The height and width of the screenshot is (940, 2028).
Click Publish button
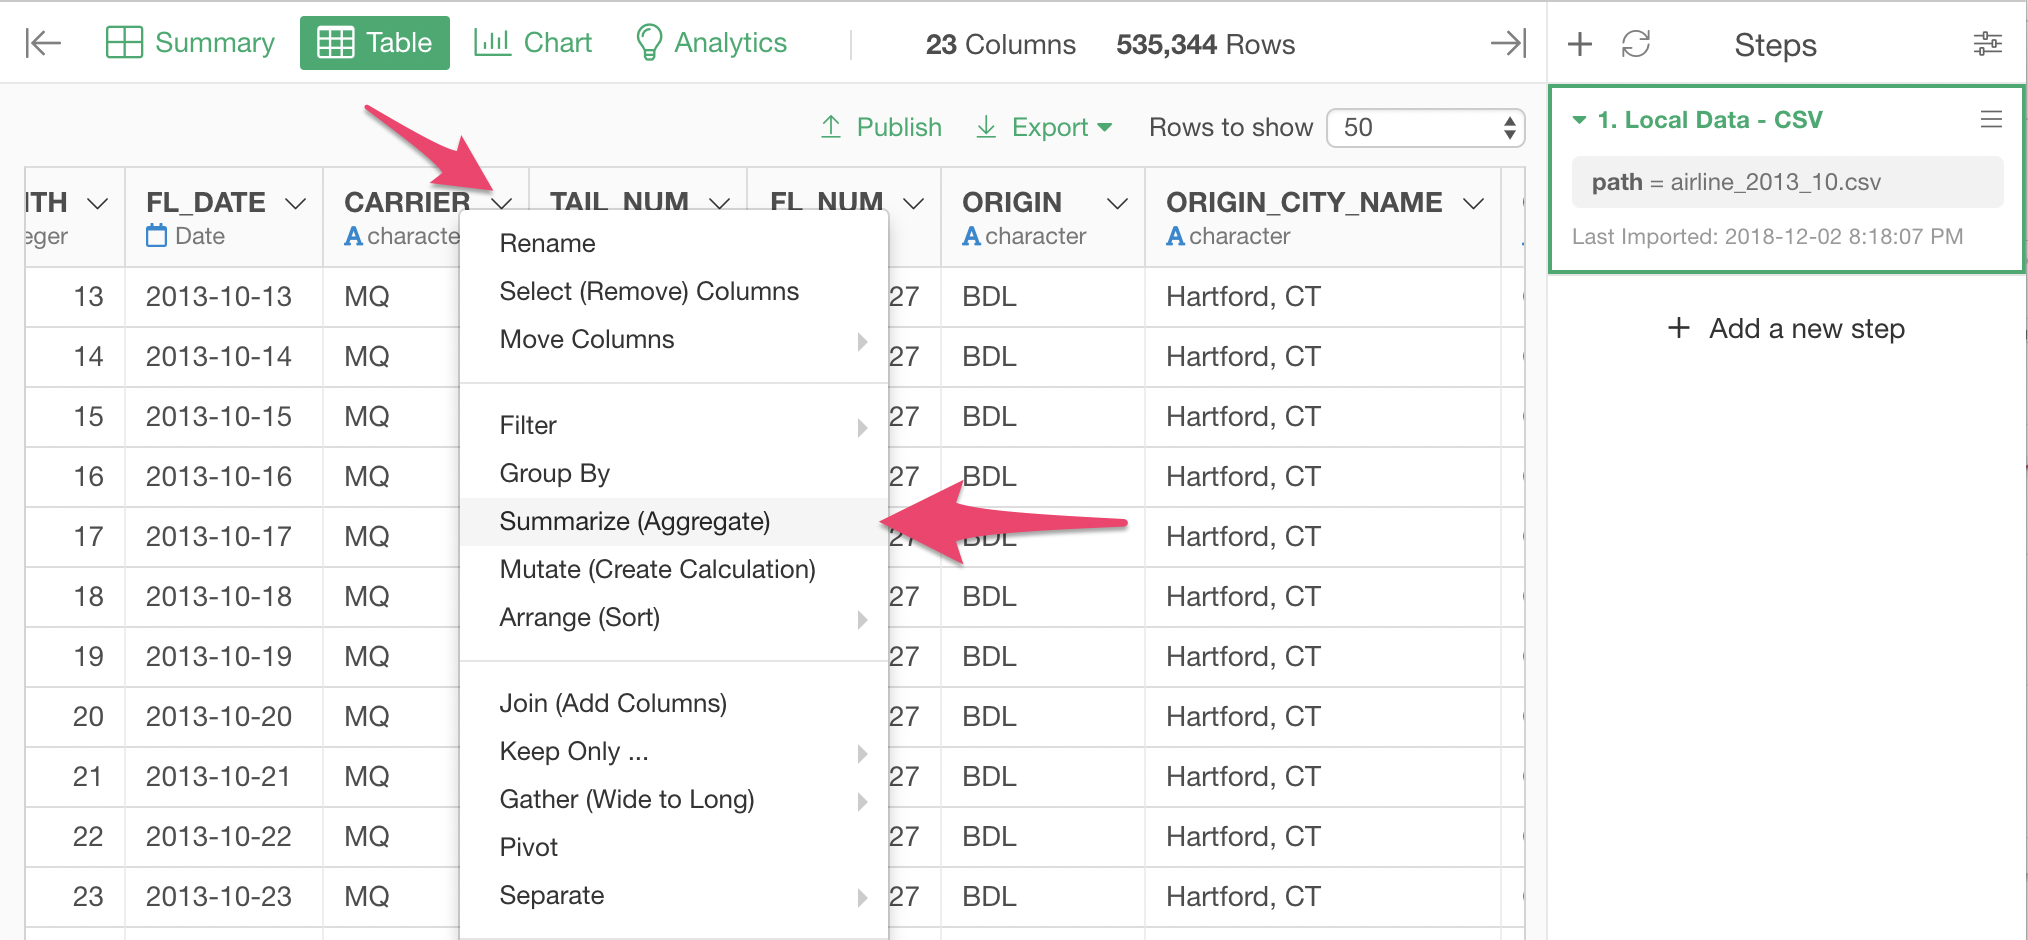881,127
